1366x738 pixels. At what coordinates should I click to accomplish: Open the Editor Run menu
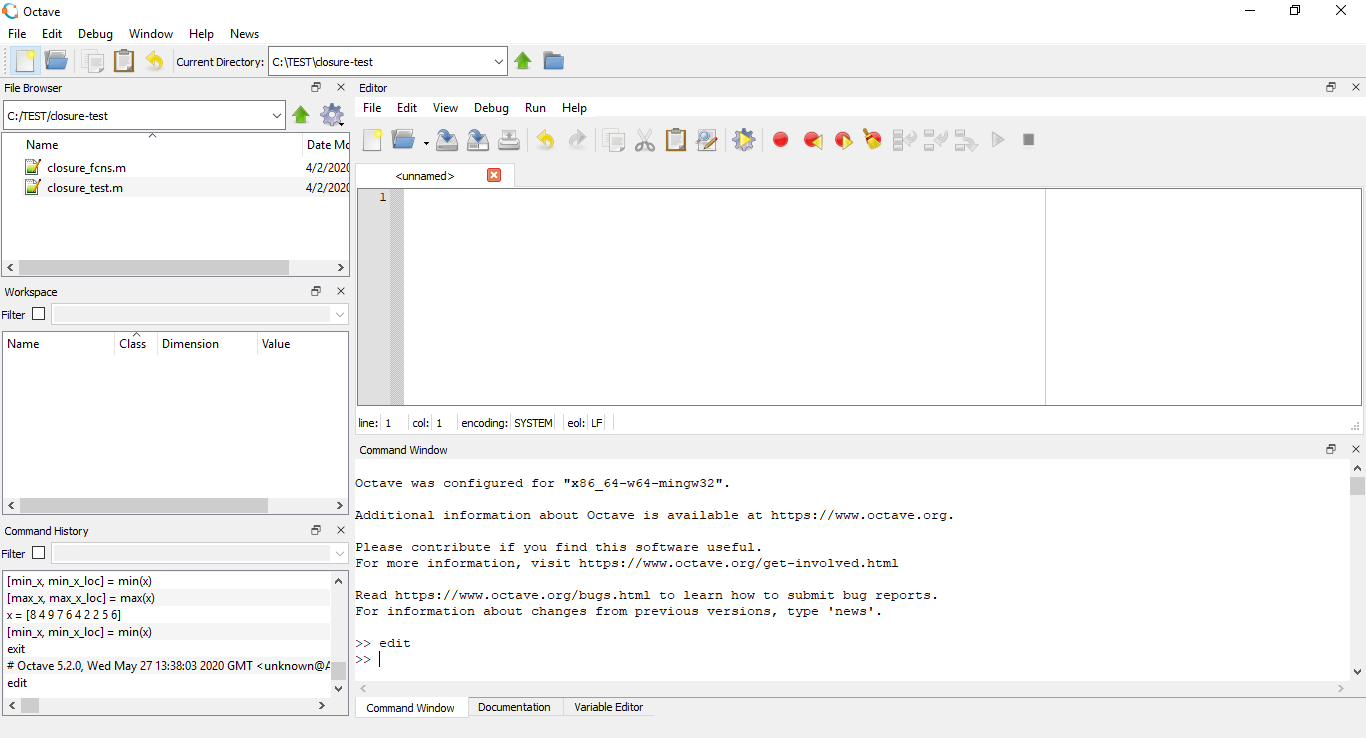[x=535, y=108]
